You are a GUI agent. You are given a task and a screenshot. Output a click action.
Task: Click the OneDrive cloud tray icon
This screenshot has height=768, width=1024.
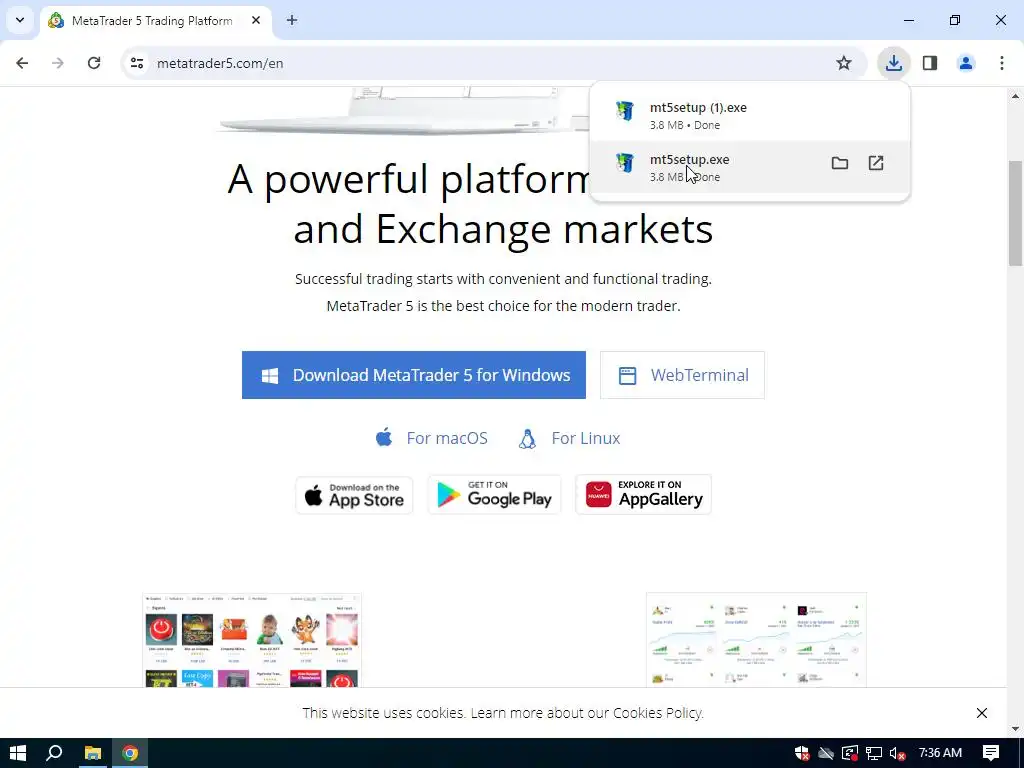coord(826,753)
